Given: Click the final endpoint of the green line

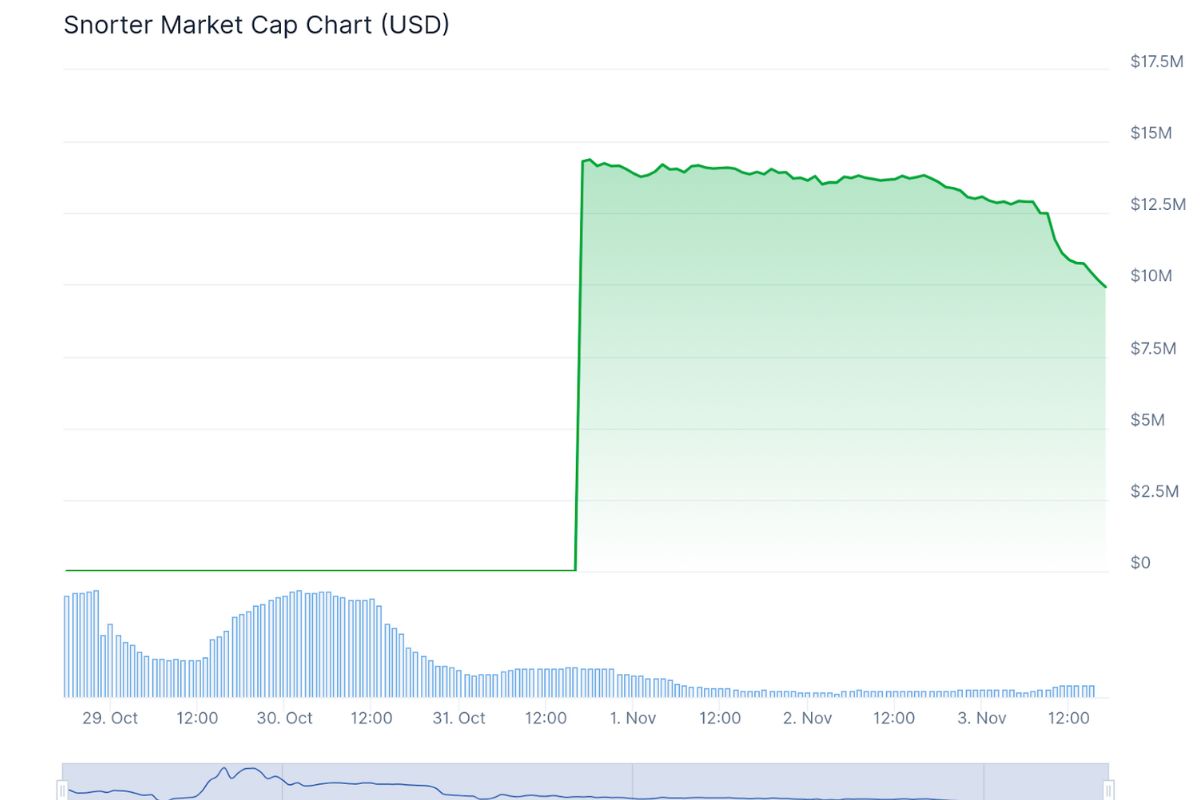Looking at the screenshot, I should pyautogui.click(x=1105, y=287).
